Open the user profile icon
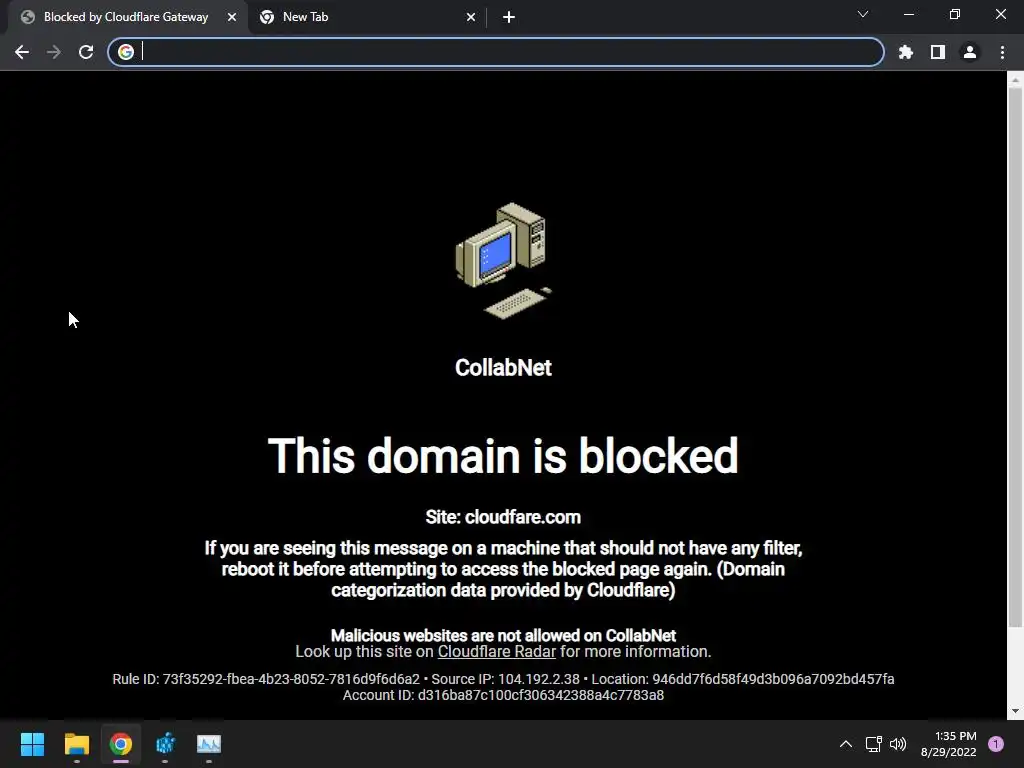 click(970, 52)
